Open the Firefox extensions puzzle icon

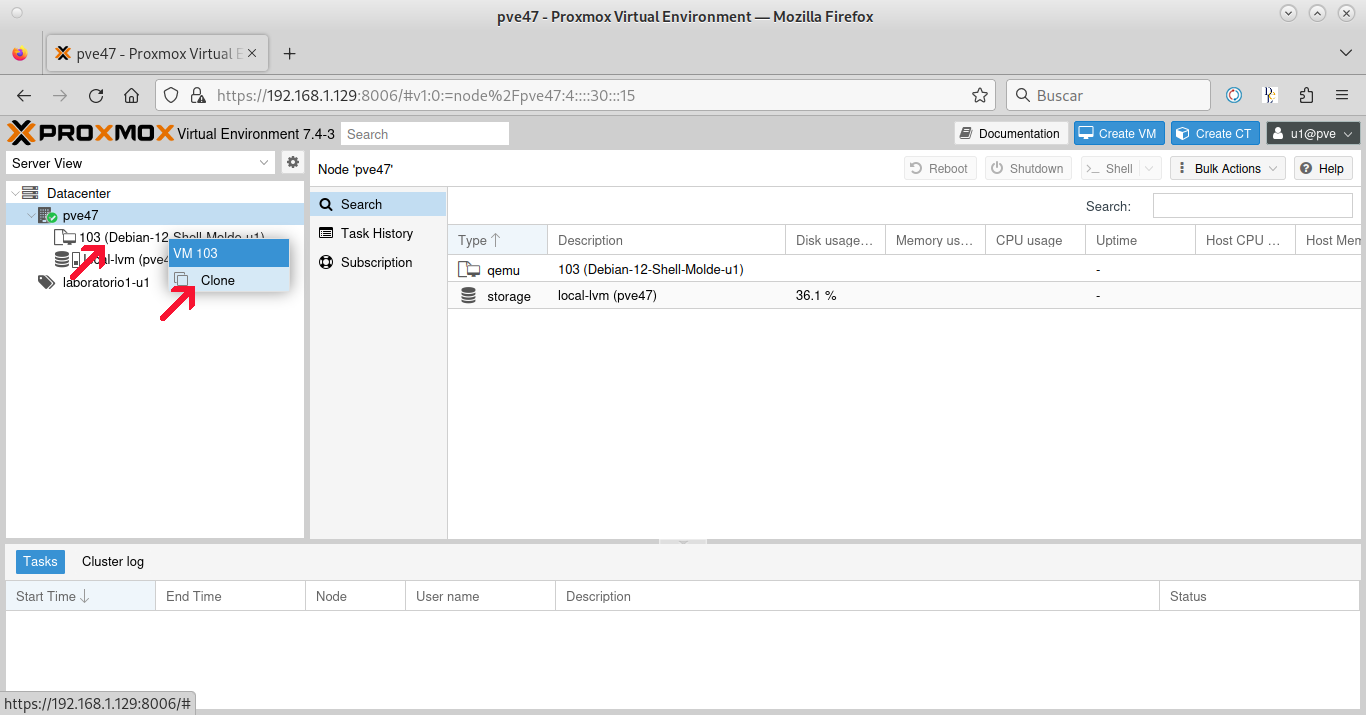point(1306,96)
